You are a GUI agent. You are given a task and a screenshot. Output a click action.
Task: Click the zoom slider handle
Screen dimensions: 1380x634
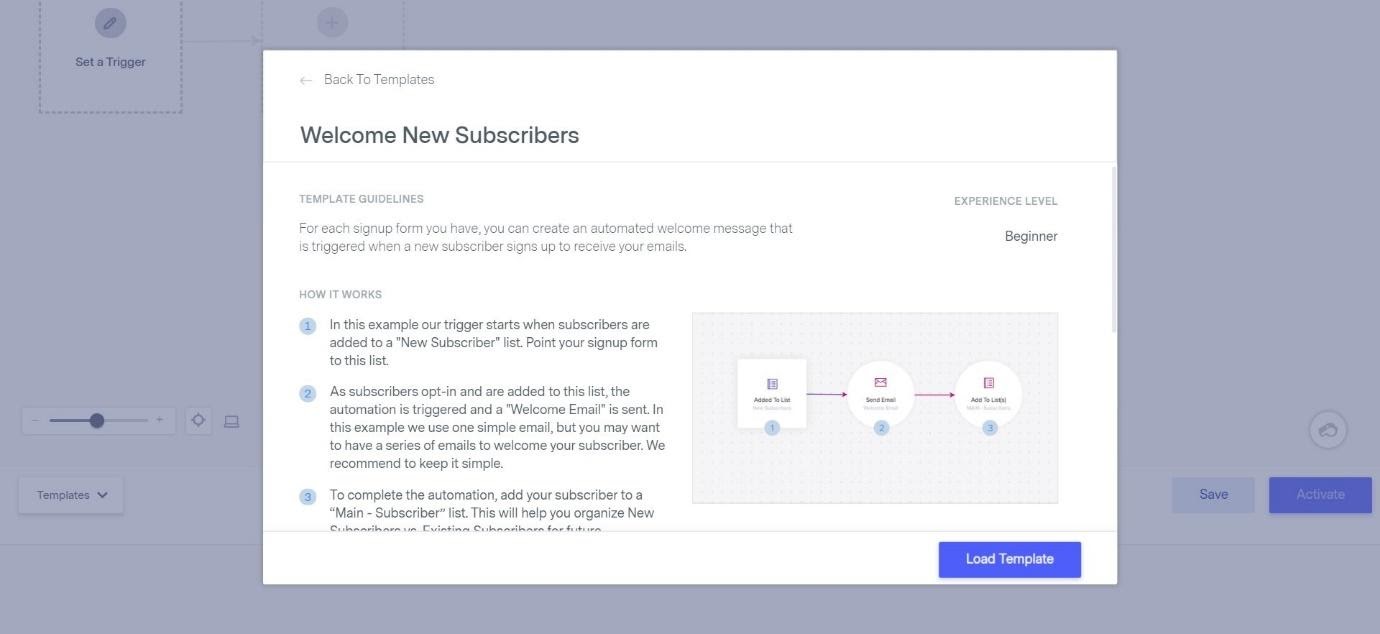pyautogui.click(x=97, y=420)
